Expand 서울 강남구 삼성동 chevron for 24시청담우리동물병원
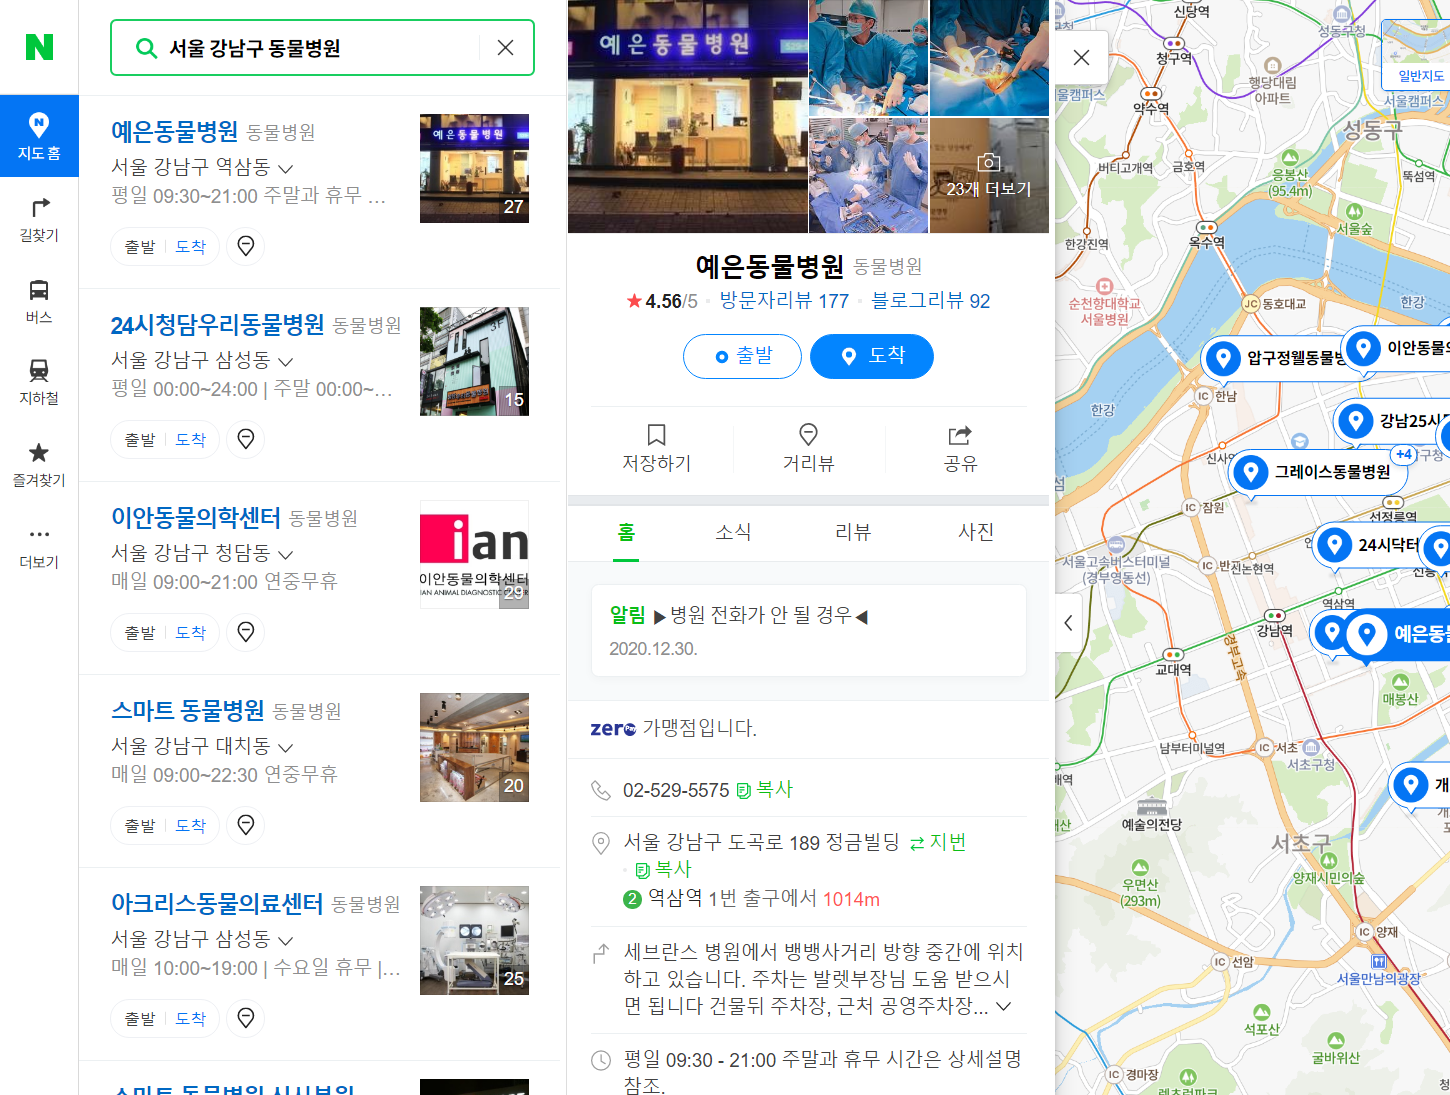 click(x=286, y=361)
